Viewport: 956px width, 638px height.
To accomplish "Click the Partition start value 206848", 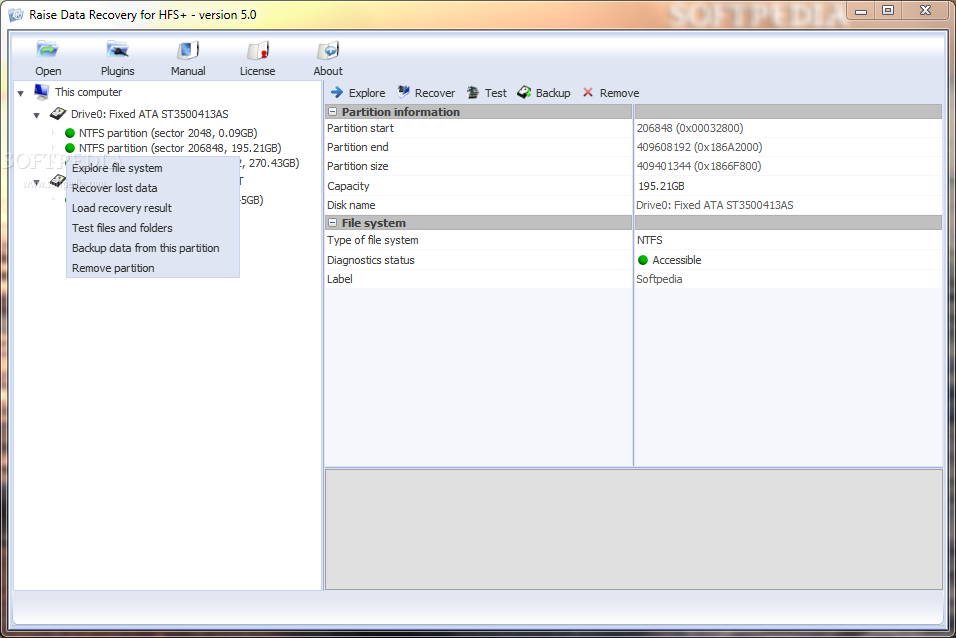I will pos(690,128).
